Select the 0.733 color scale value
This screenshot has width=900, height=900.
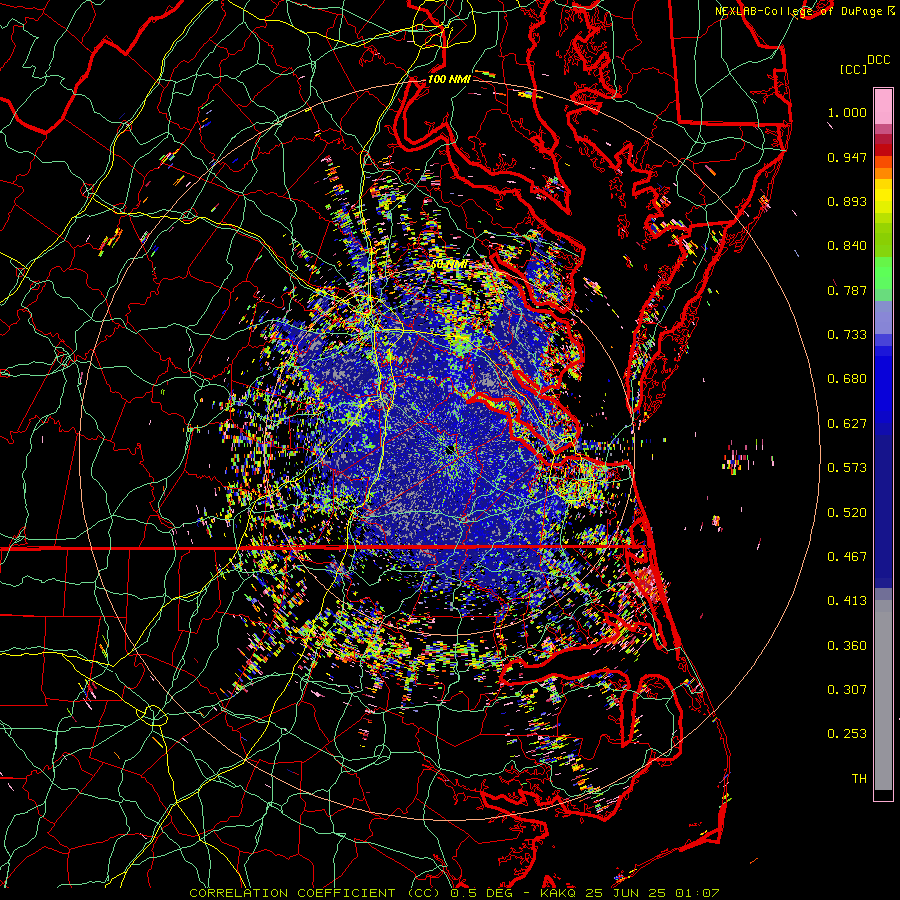(x=847, y=335)
